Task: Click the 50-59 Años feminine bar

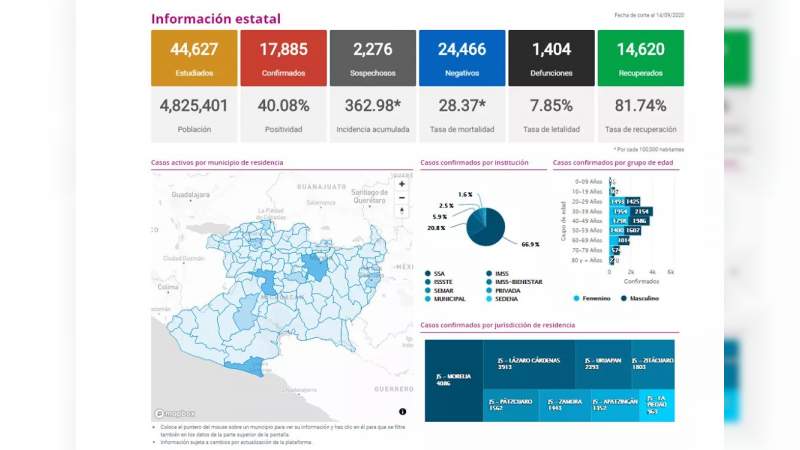Action: click(617, 231)
